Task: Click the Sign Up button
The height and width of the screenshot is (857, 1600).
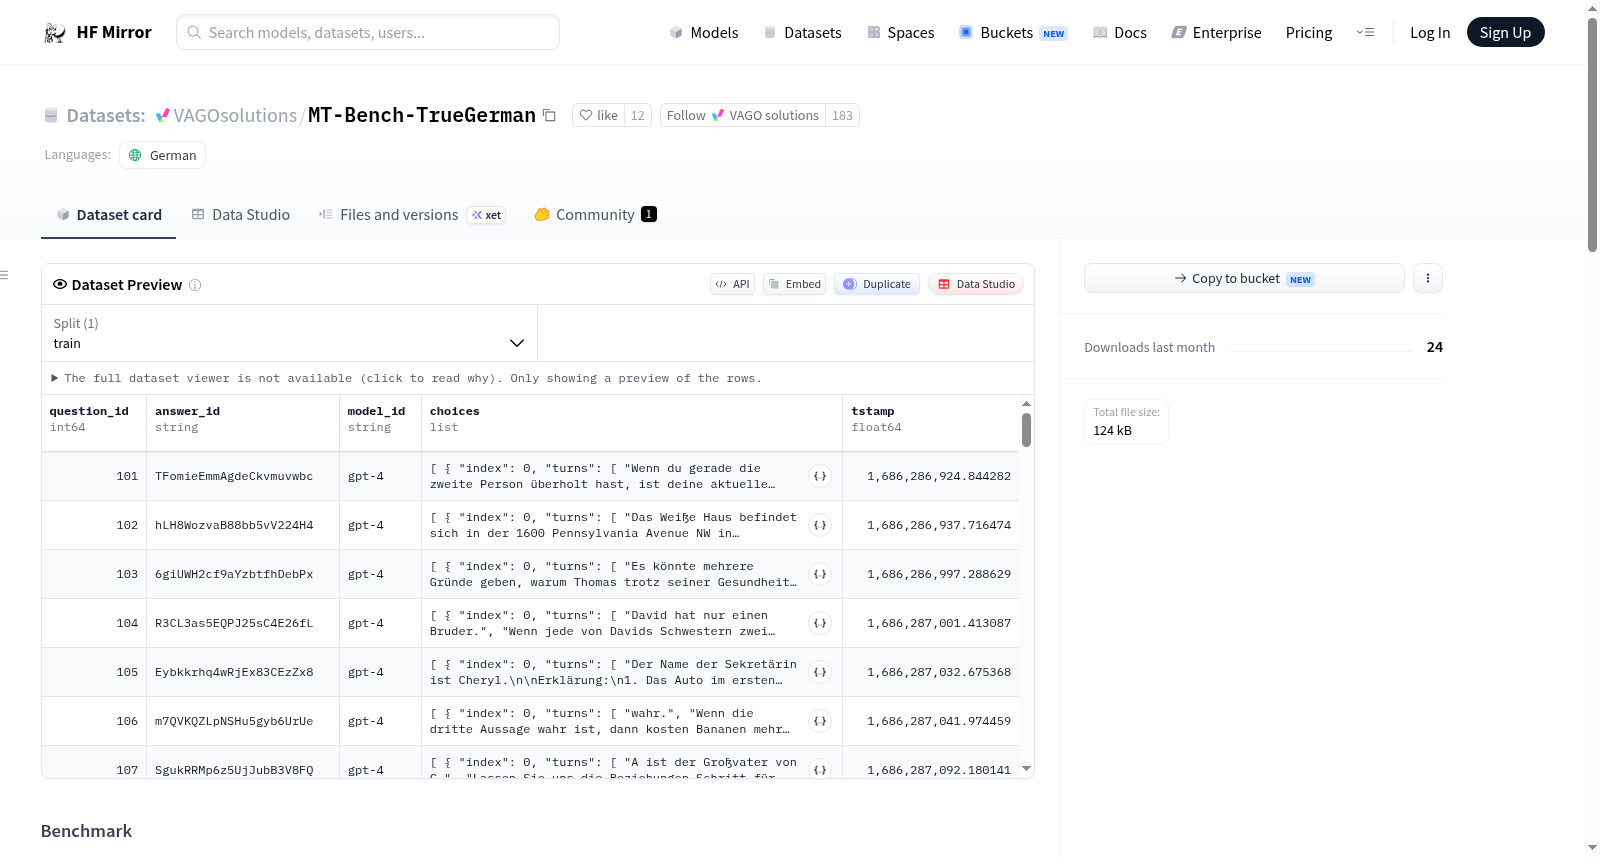Action: pyautogui.click(x=1505, y=32)
